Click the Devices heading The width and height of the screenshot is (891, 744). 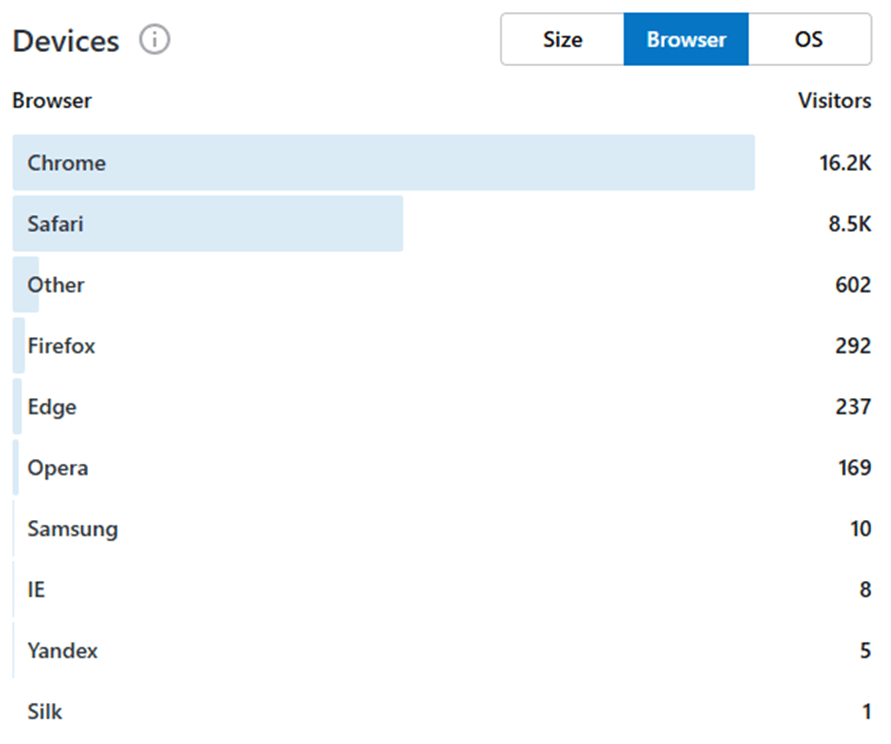[x=66, y=41]
